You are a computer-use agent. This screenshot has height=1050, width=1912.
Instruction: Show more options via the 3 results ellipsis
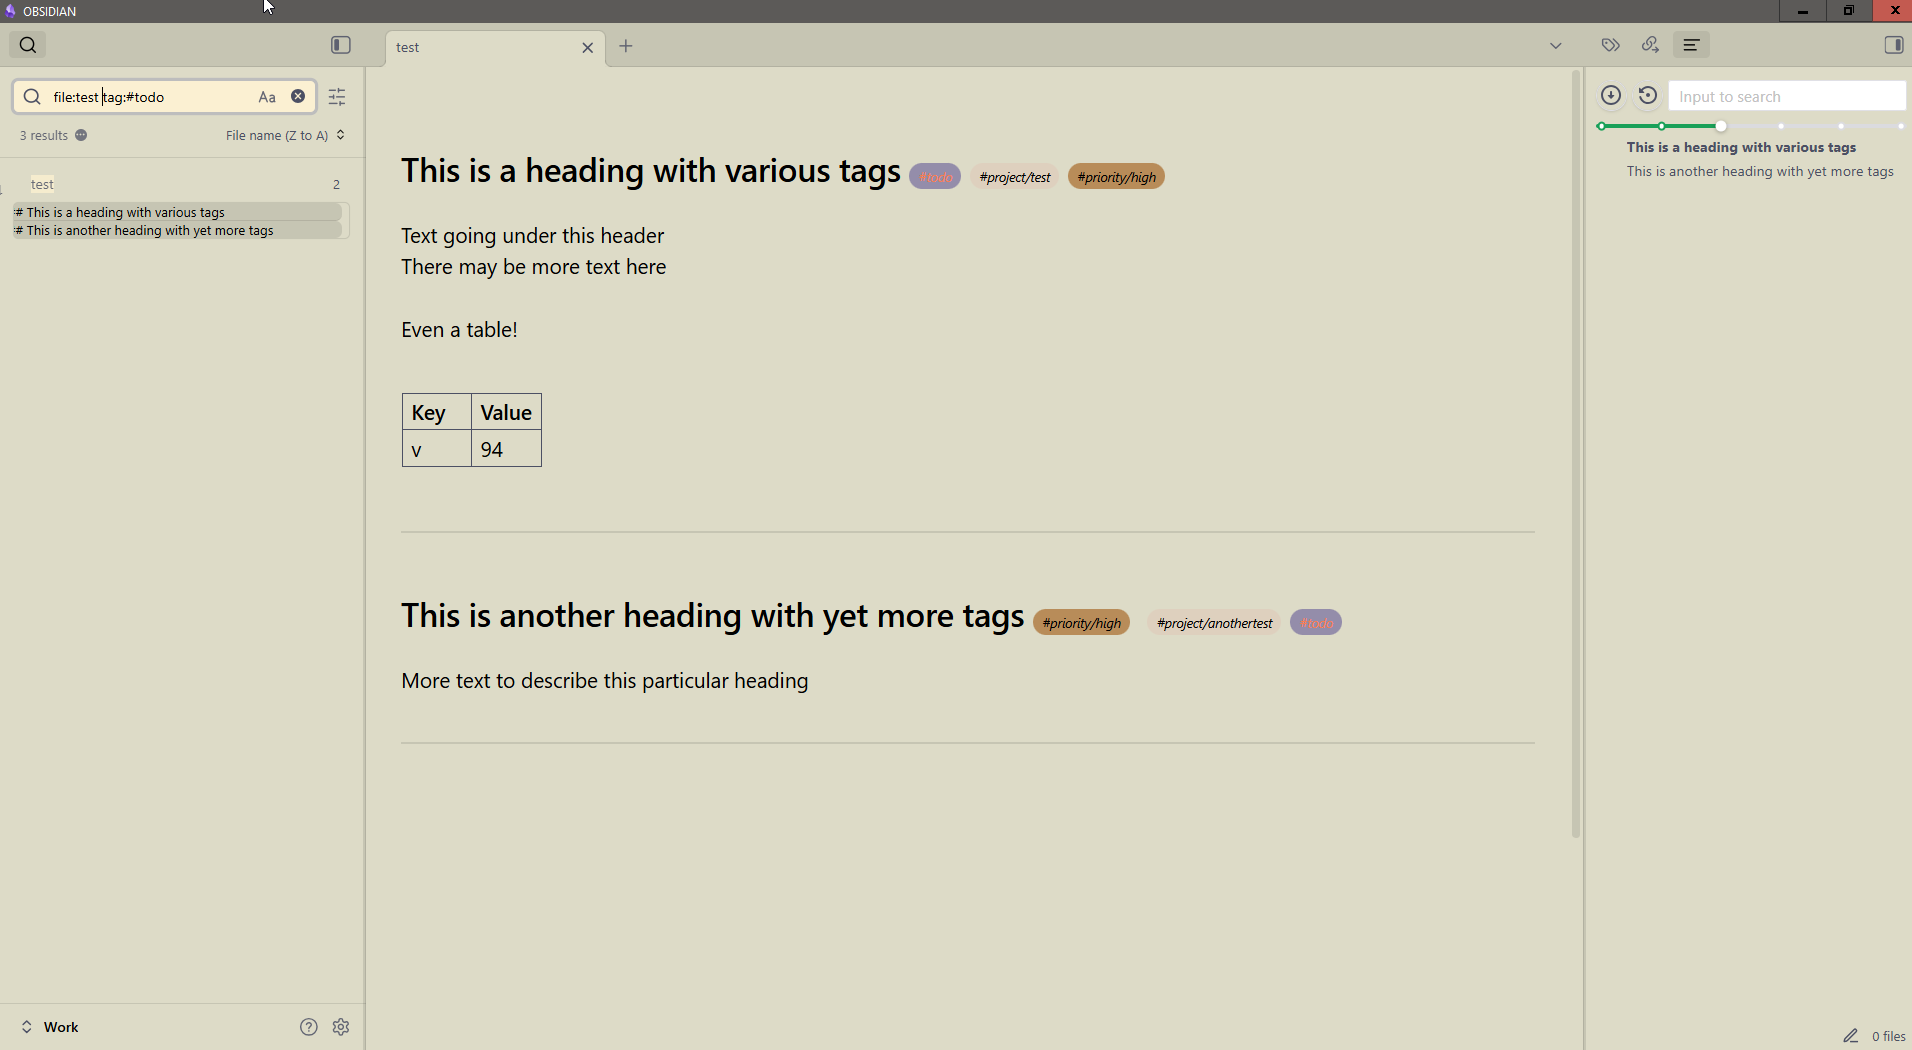pyautogui.click(x=81, y=135)
